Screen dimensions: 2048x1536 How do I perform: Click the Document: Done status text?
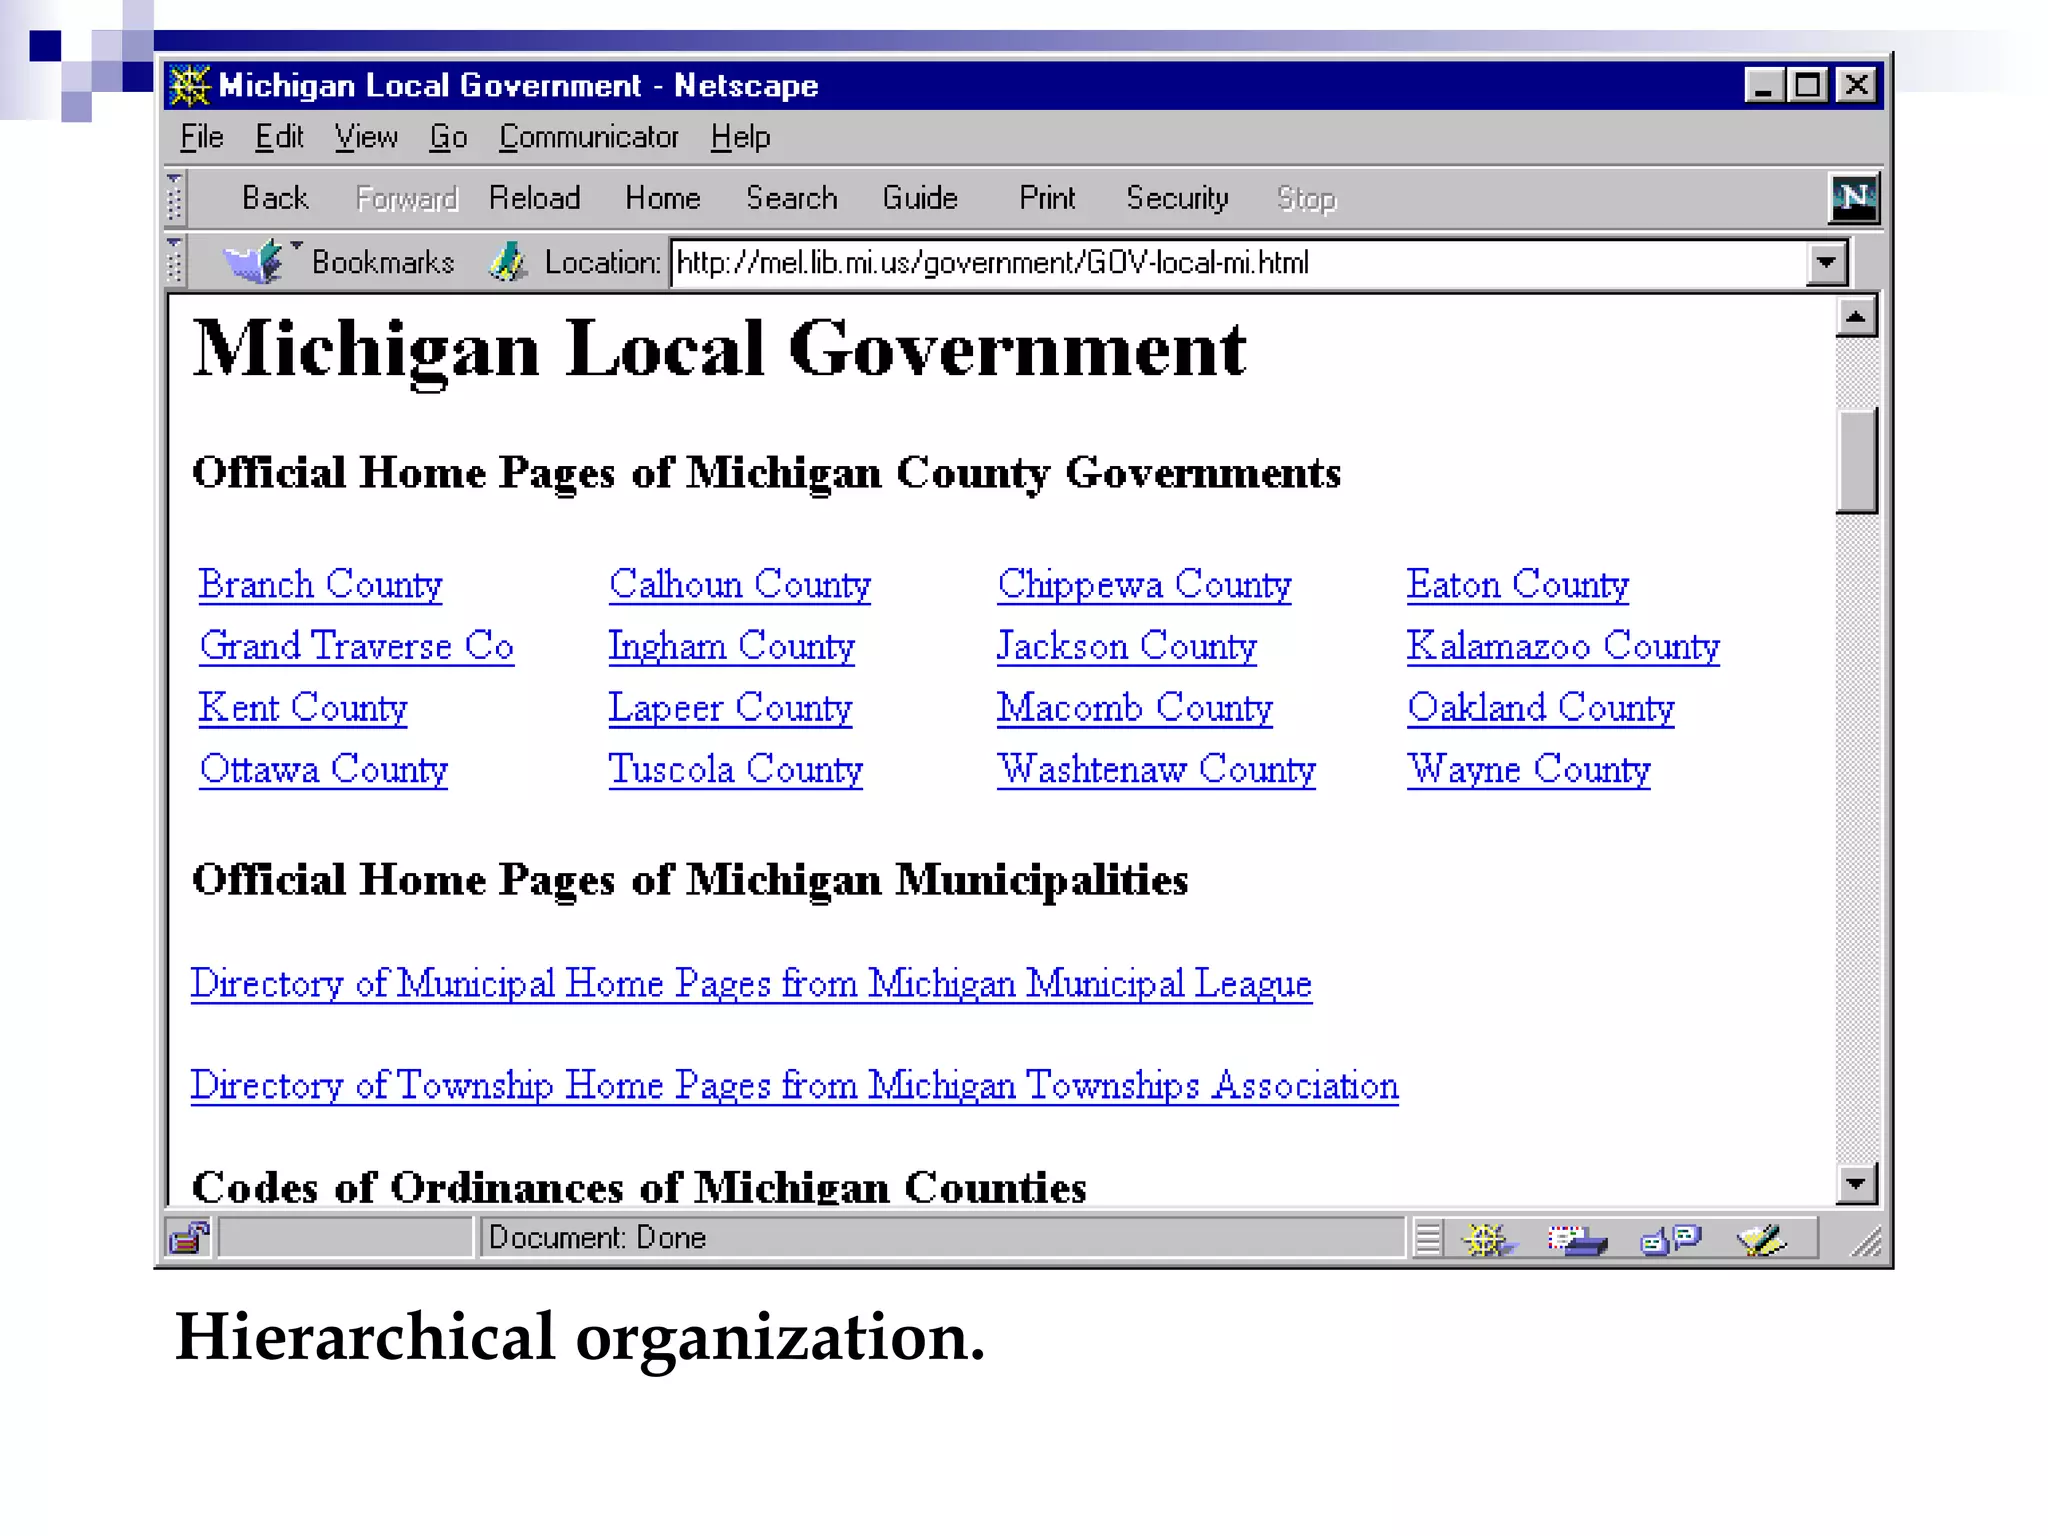(x=597, y=1238)
